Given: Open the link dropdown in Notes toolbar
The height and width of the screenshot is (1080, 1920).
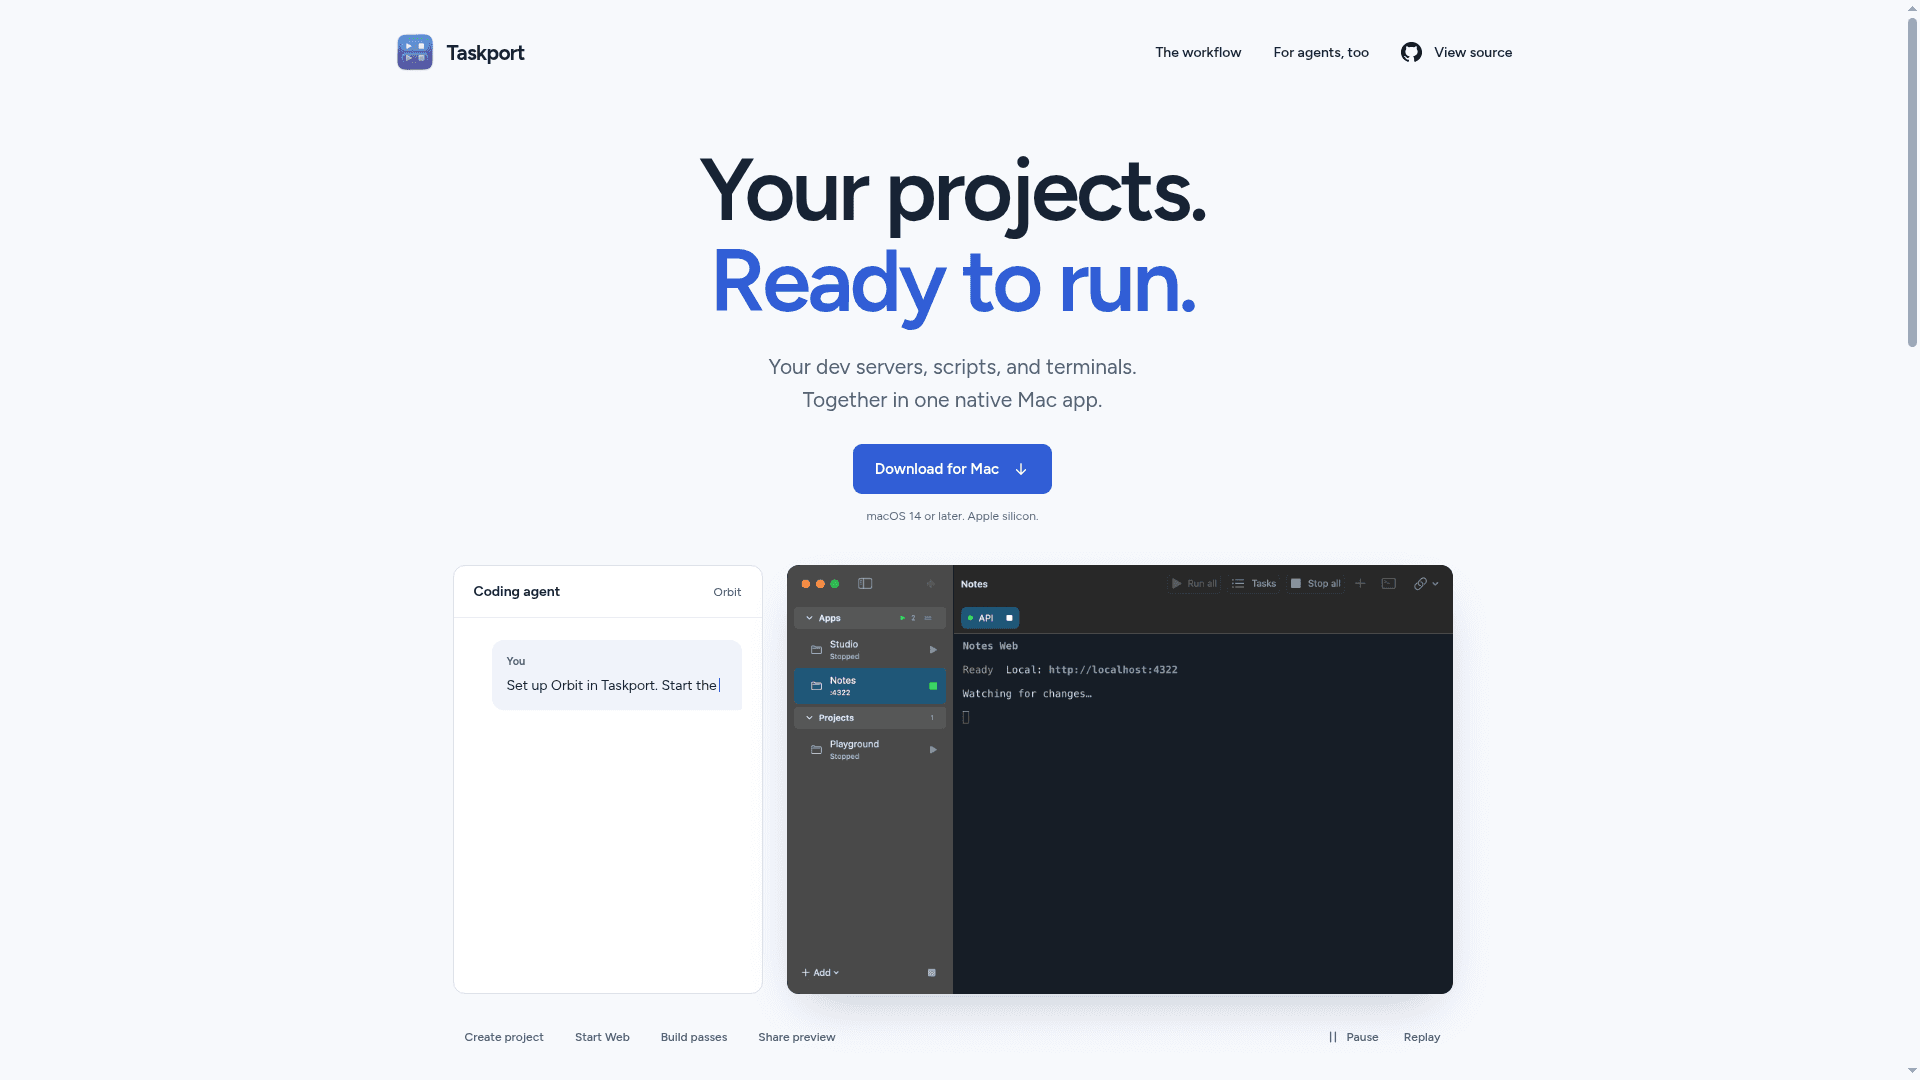Looking at the screenshot, I should coord(1426,584).
